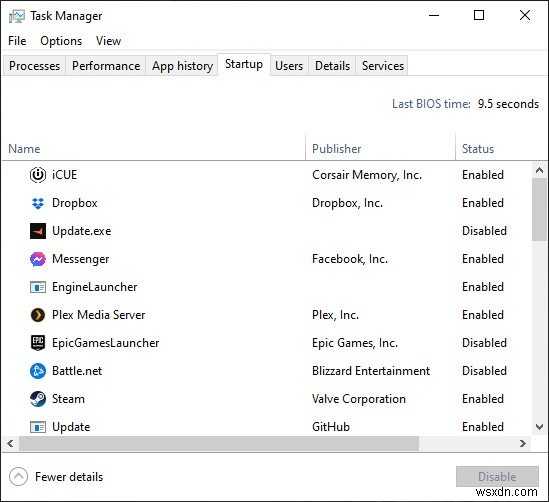The width and height of the screenshot is (549, 502).
Task: Select the Messenger entry name
Action: coord(81,259)
